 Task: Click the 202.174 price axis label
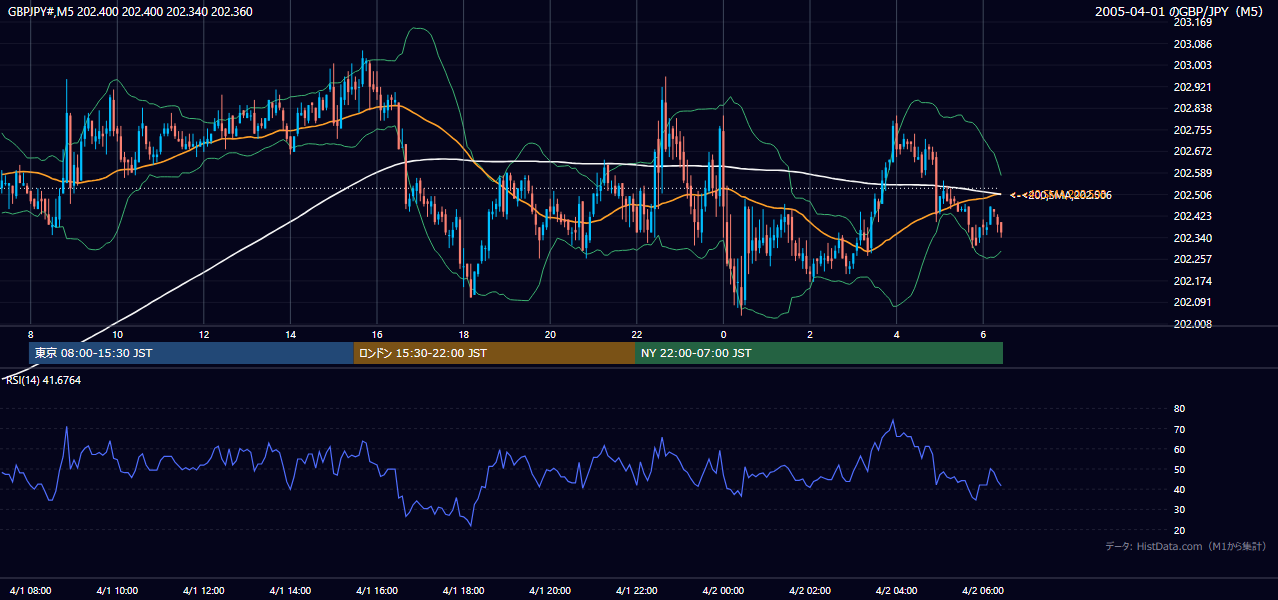[x=1193, y=281]
